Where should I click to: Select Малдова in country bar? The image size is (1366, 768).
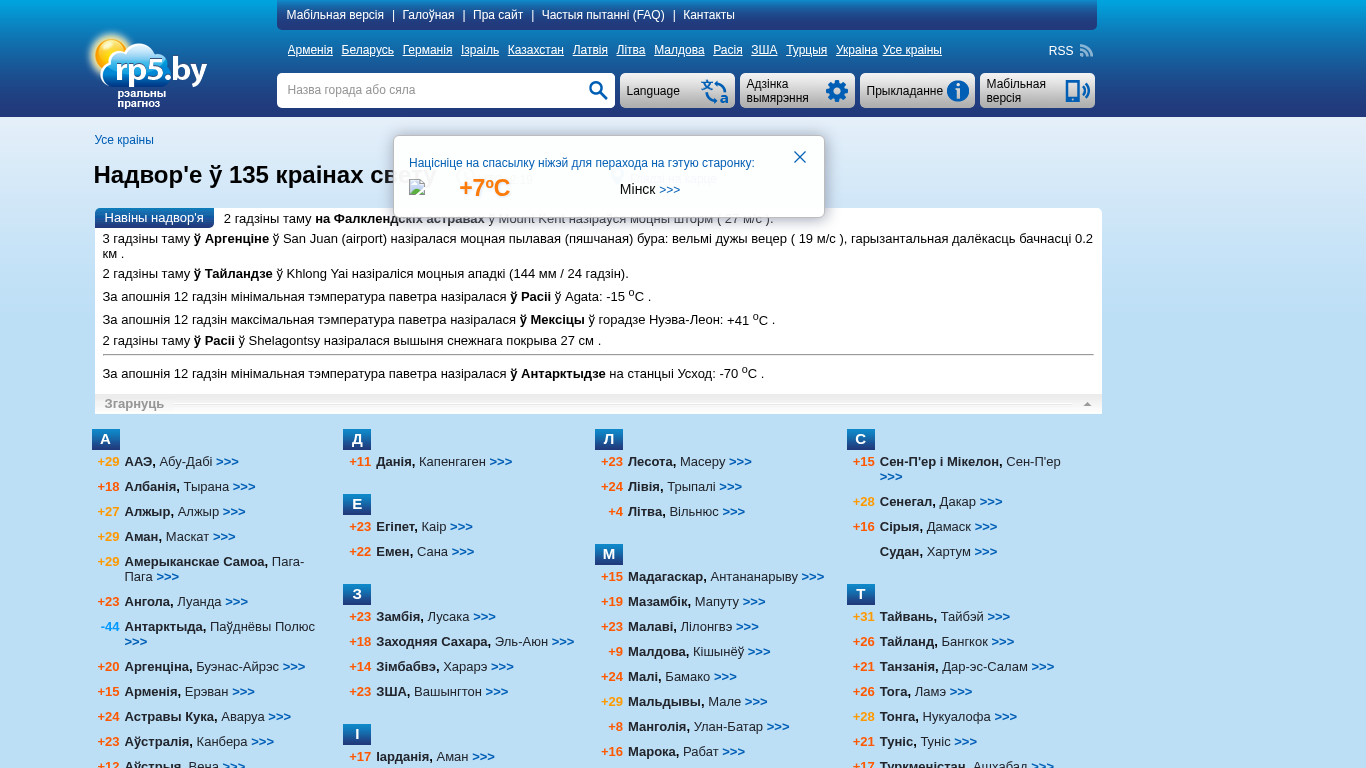coord(679,50)
